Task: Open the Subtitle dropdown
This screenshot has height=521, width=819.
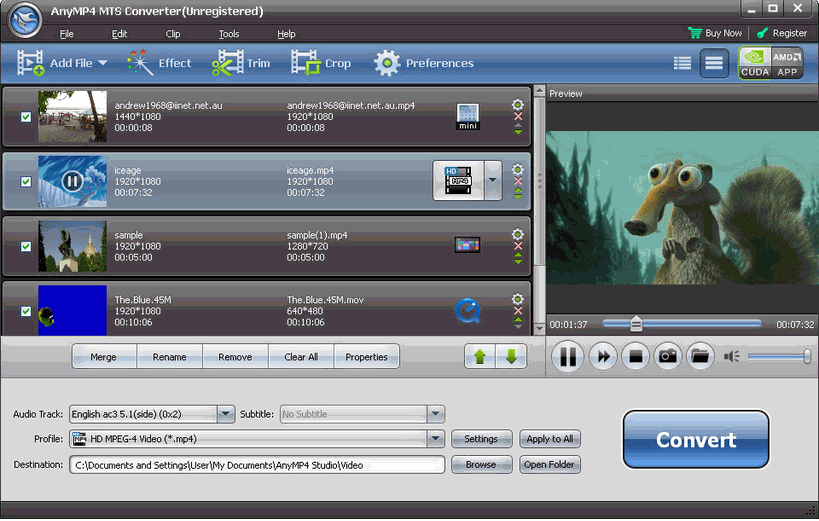Action: (436, 414)
